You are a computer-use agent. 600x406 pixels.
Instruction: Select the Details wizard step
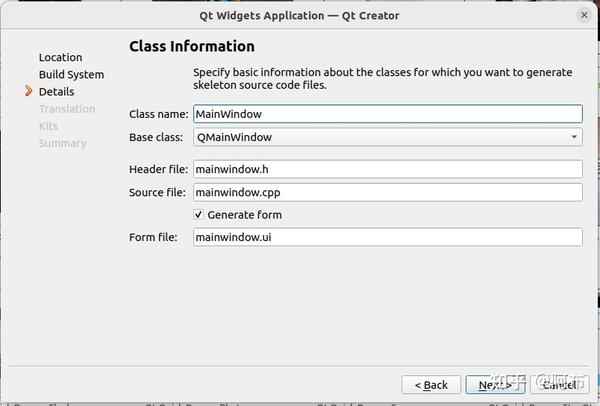click(56, 92)
